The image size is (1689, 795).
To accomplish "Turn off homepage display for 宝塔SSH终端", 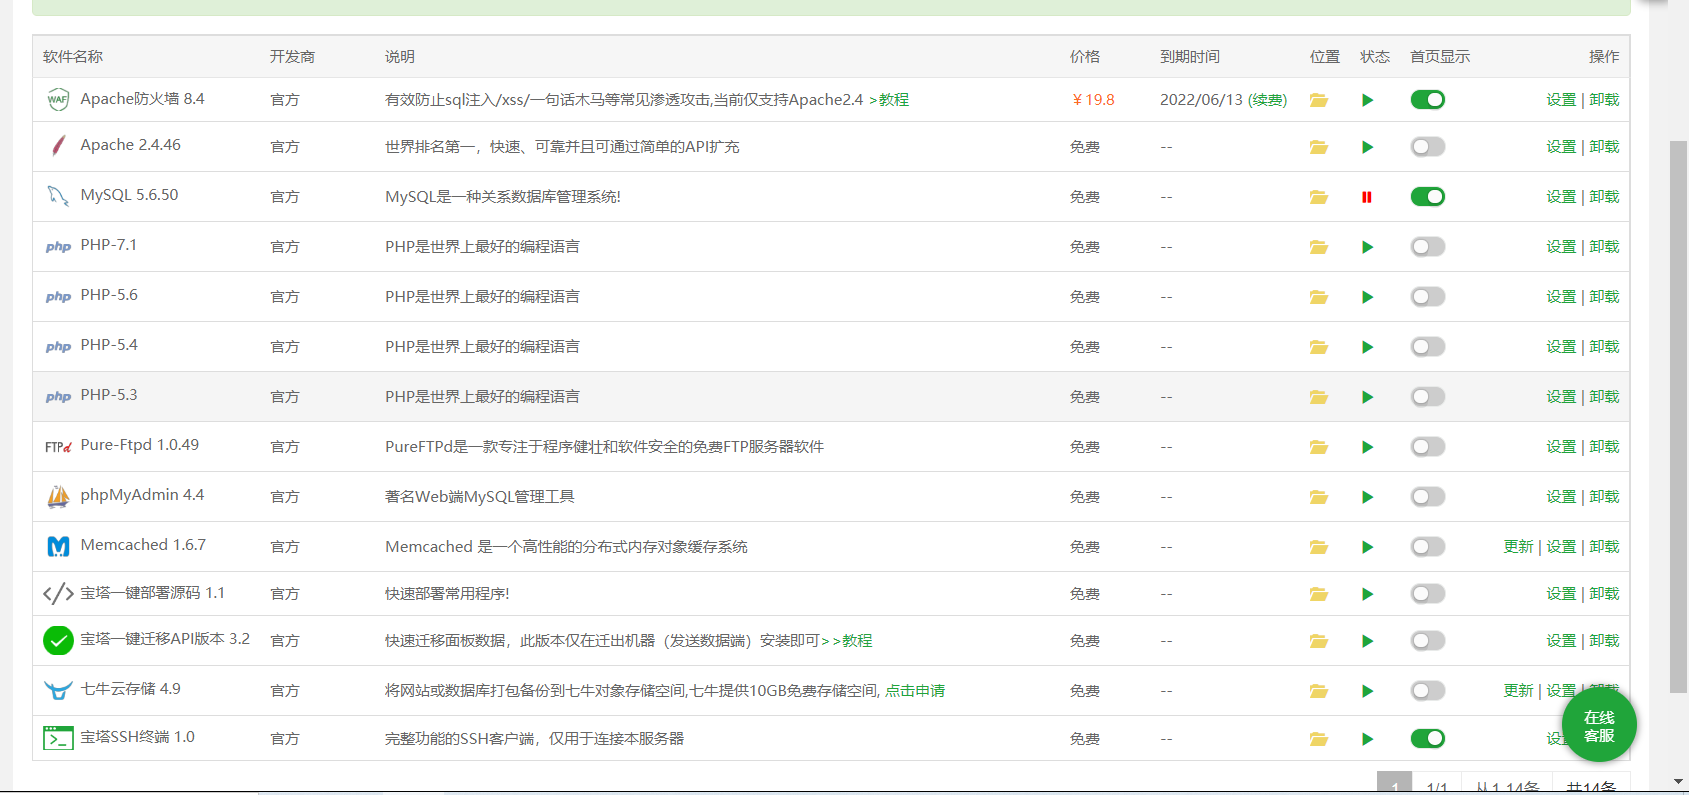I will [x=1427, y=739].
